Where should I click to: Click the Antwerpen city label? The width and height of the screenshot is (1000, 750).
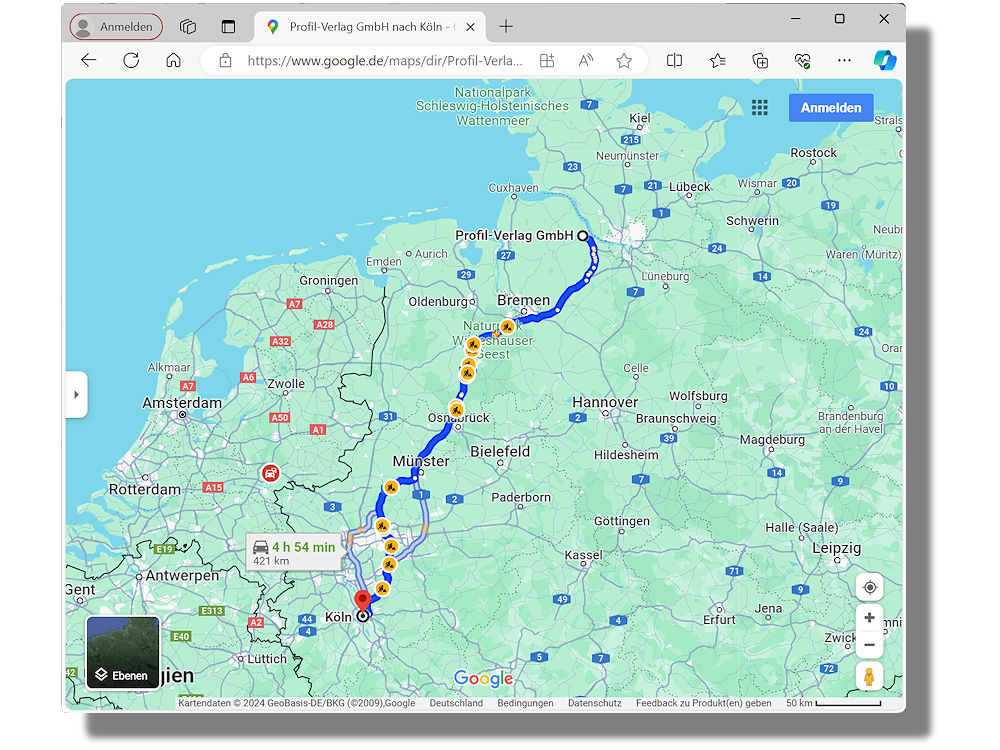click(182, 576)
